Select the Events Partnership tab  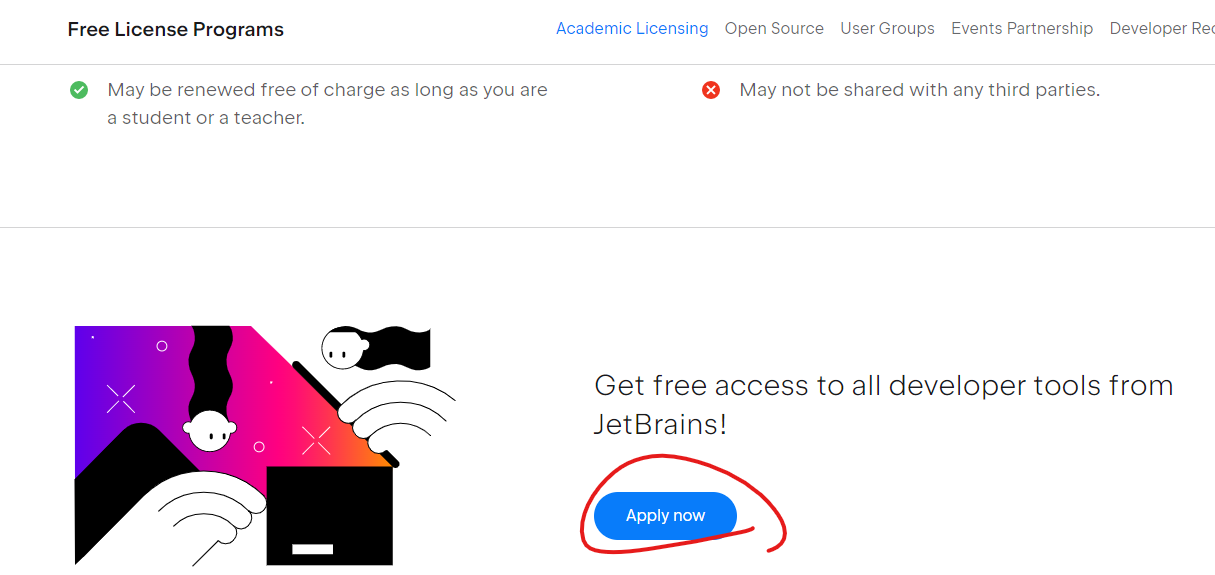tap(1022, 28)
